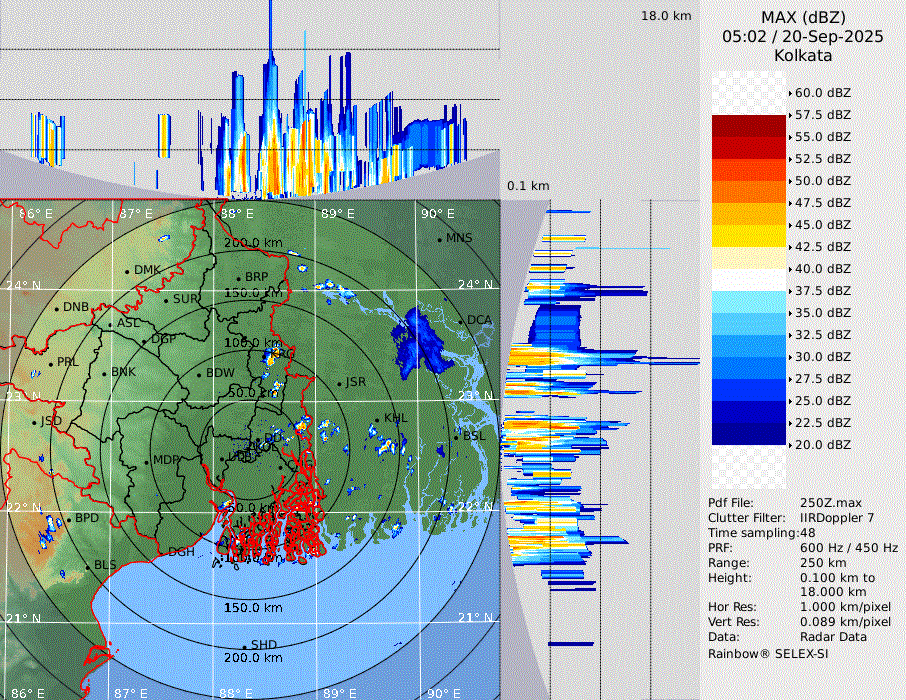Select the KHL station dot
This screenshot has width=906, height=700.
pyautogui.click(x=378, y=419)
